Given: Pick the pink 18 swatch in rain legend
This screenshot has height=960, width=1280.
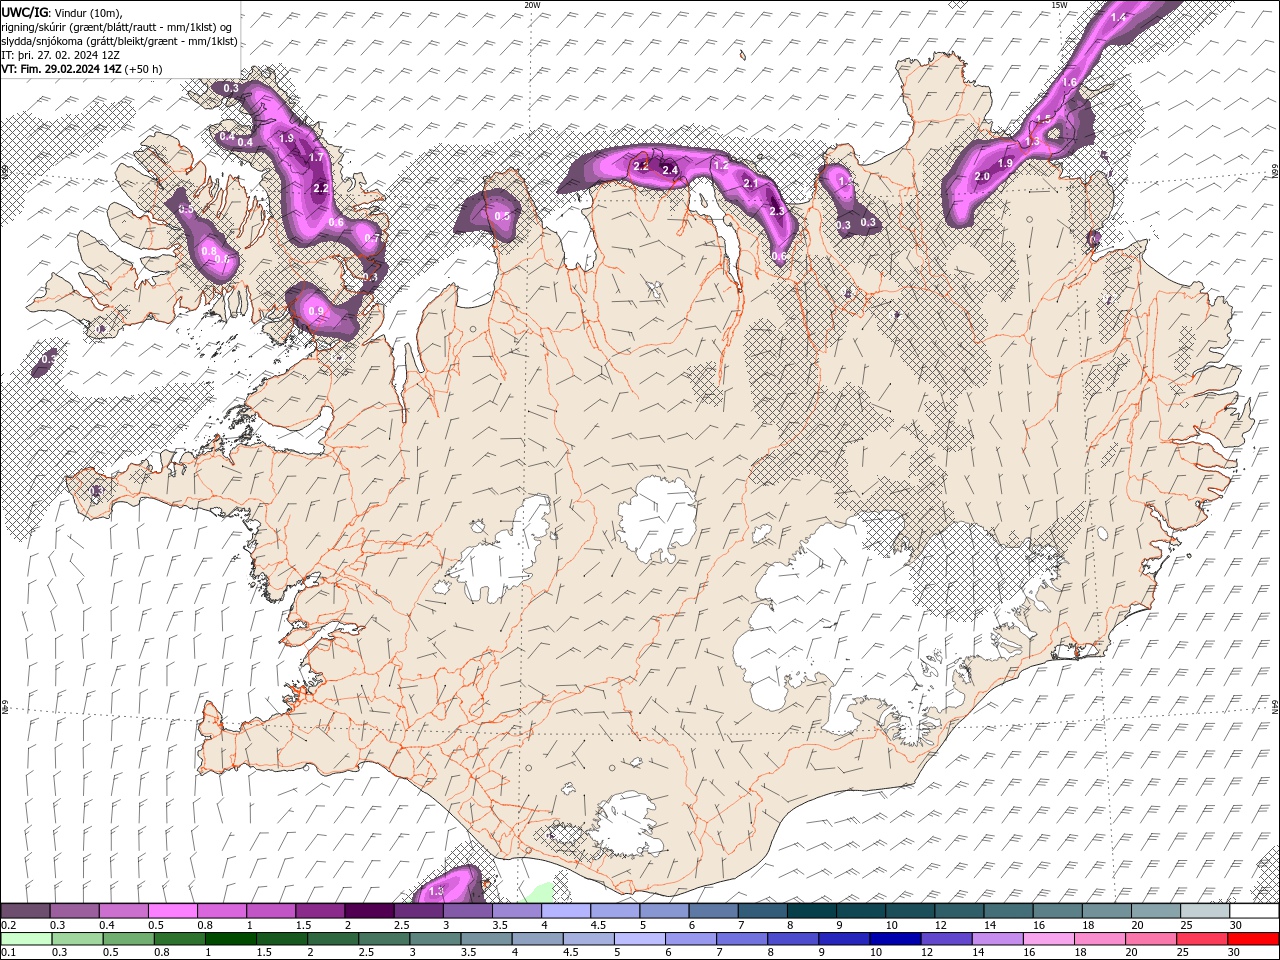Looking at the screenshot, I should [x=1100, y=939].
